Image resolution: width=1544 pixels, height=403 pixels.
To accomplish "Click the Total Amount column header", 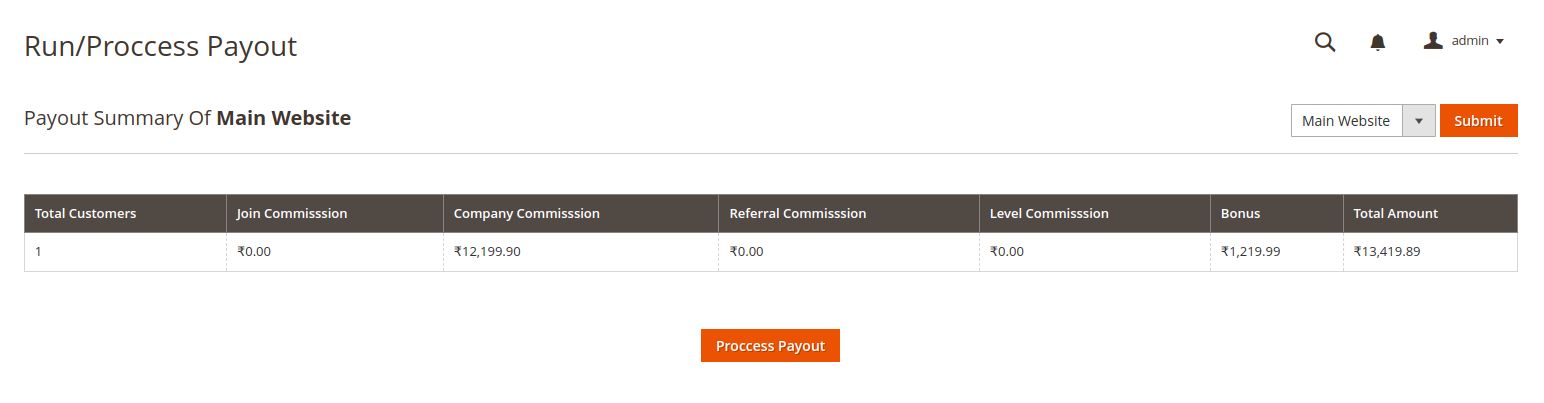I will tap(1396, 214).
